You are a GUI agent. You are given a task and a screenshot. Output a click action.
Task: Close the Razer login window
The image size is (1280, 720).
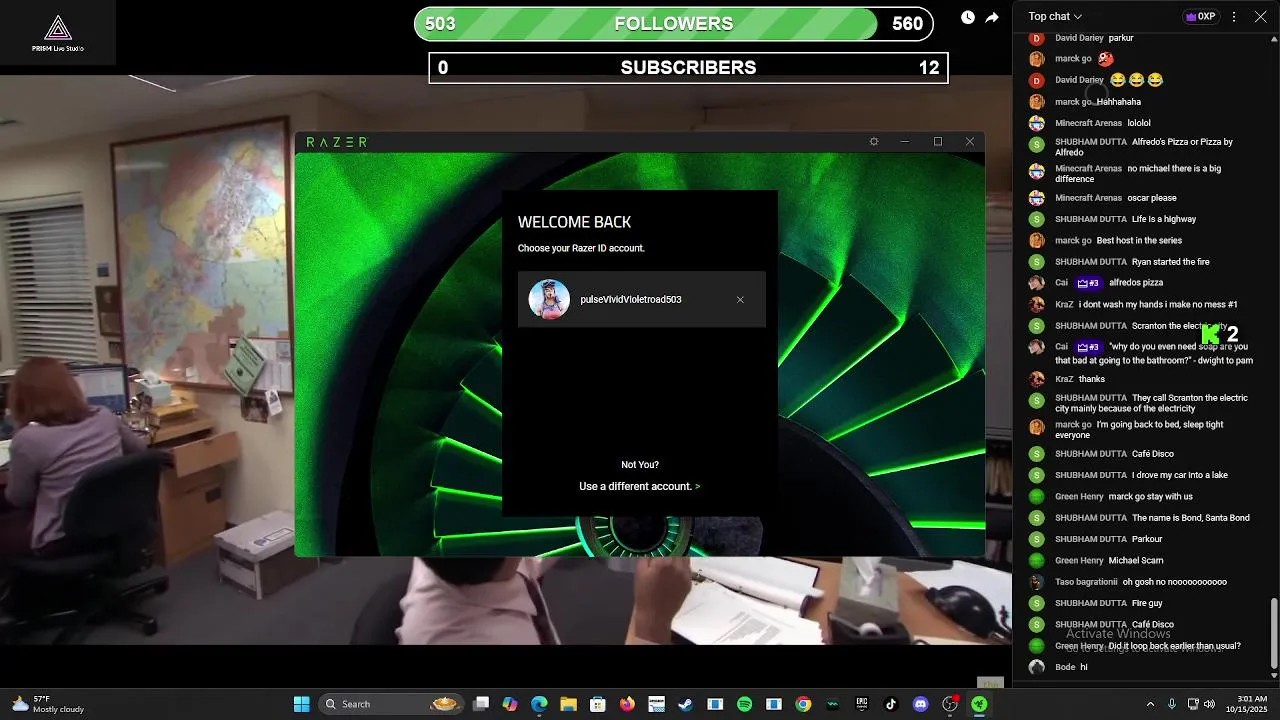(970, 142)
